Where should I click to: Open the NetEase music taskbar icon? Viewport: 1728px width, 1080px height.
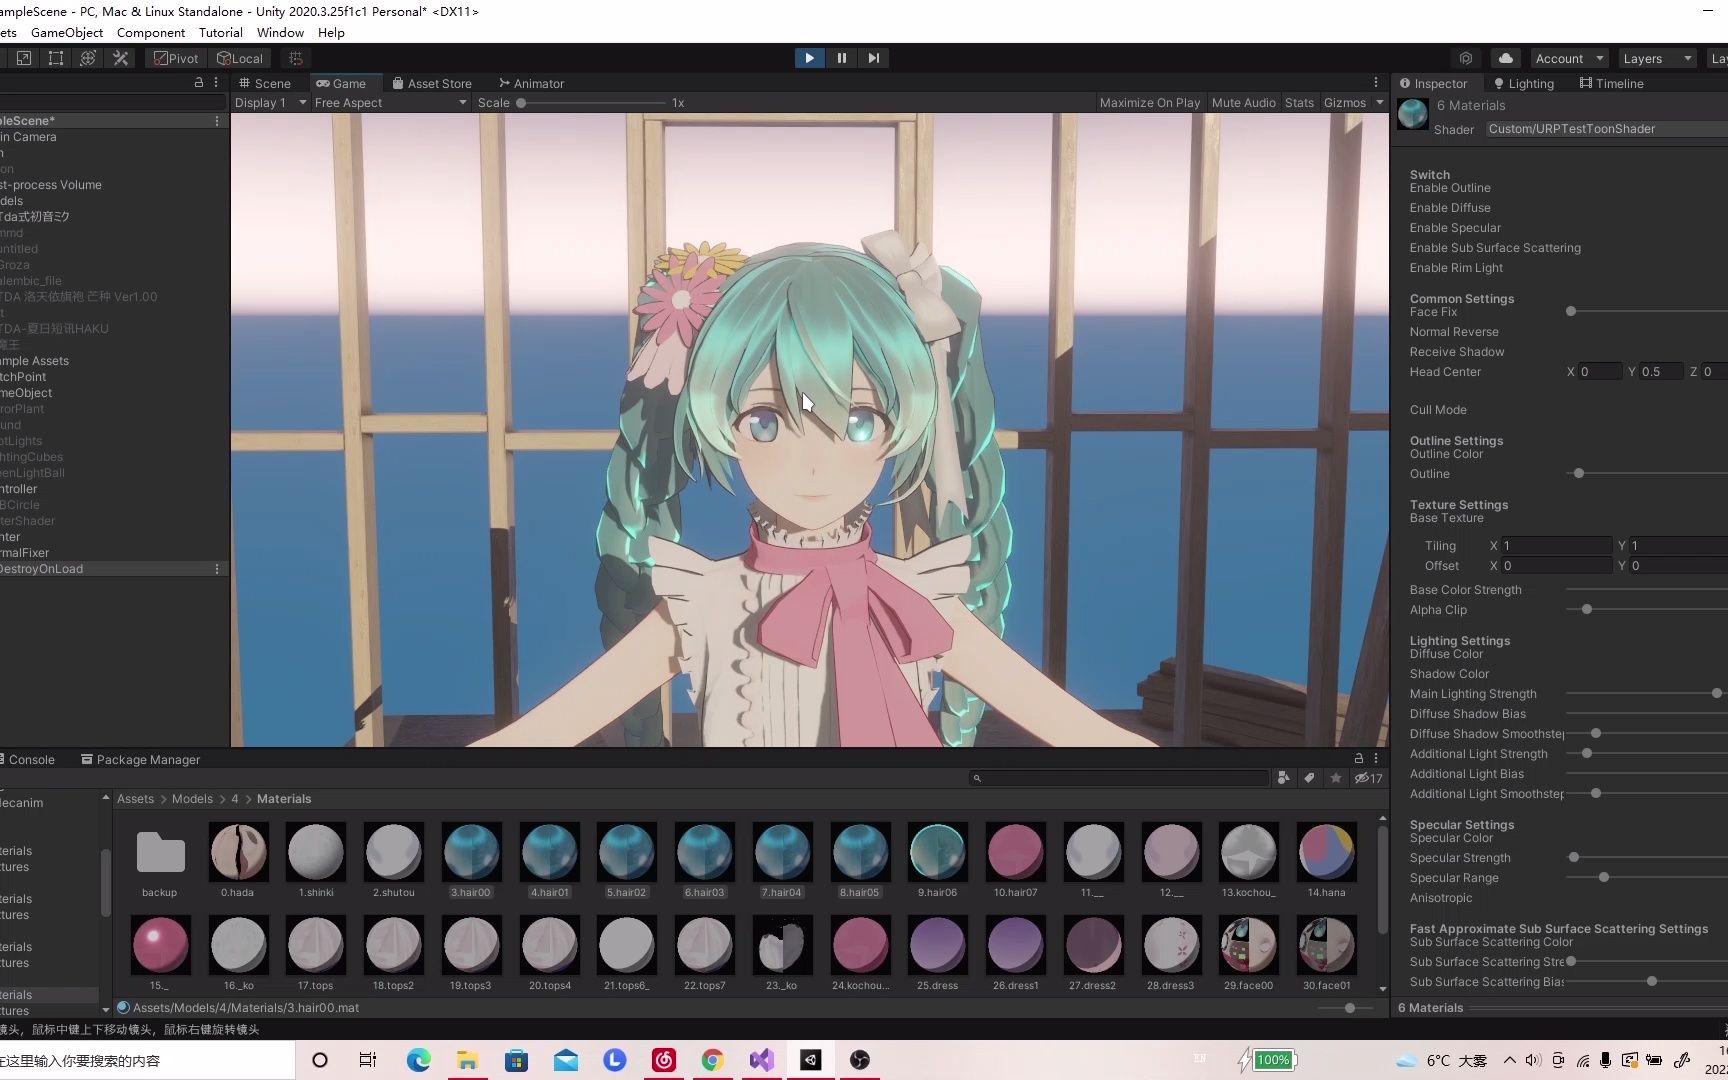point(664,1060)
